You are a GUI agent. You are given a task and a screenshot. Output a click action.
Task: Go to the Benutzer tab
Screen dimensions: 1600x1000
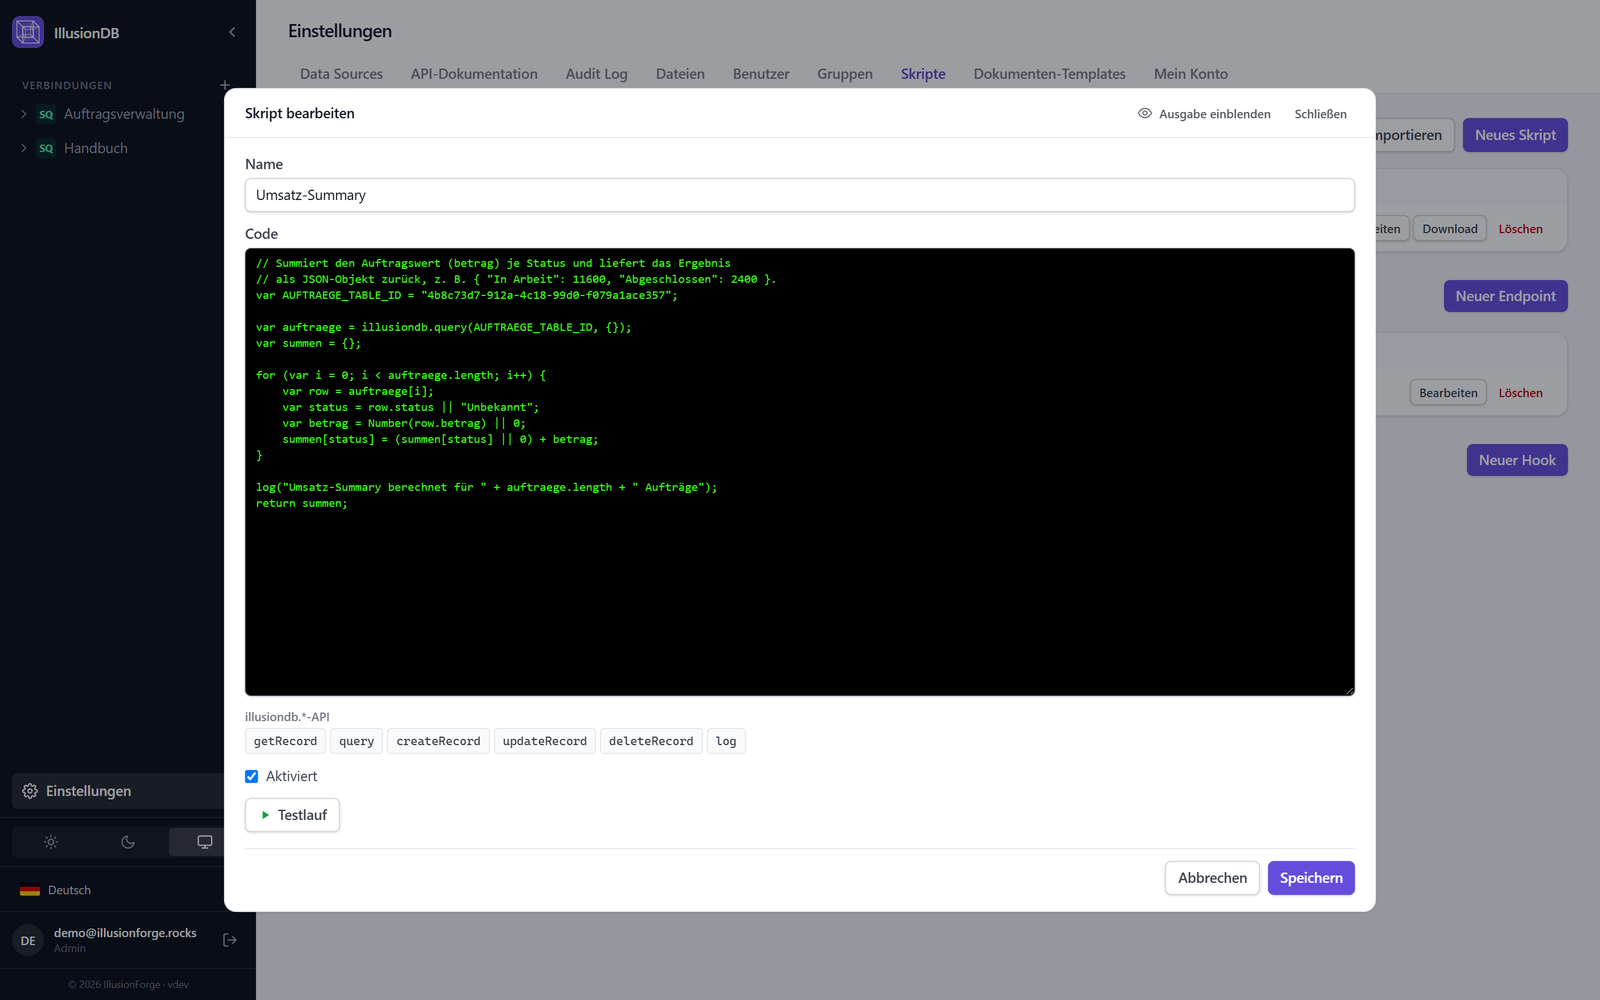pos(761,74)
